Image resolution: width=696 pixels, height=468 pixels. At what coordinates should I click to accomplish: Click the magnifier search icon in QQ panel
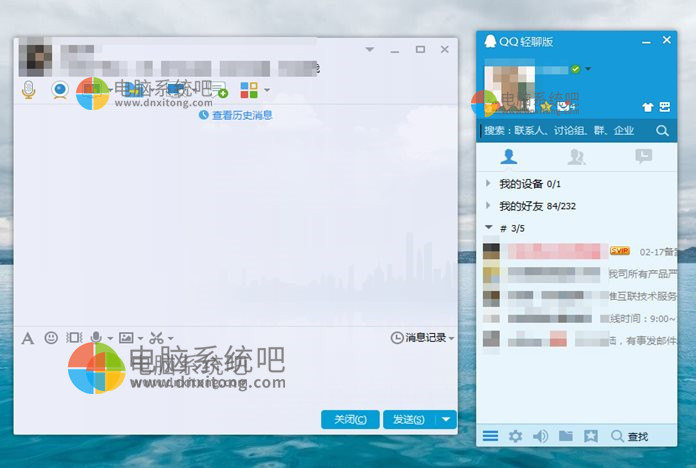tap(662, 131)
